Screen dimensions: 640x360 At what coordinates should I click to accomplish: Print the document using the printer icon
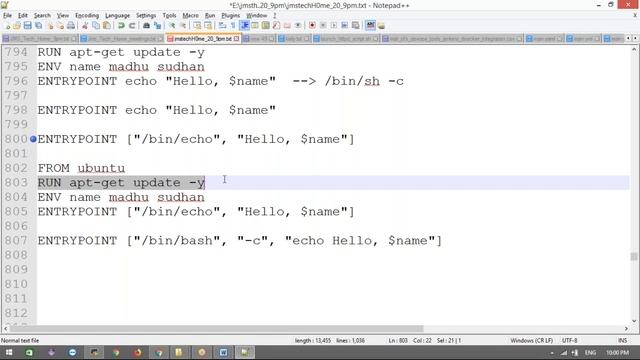71,26
